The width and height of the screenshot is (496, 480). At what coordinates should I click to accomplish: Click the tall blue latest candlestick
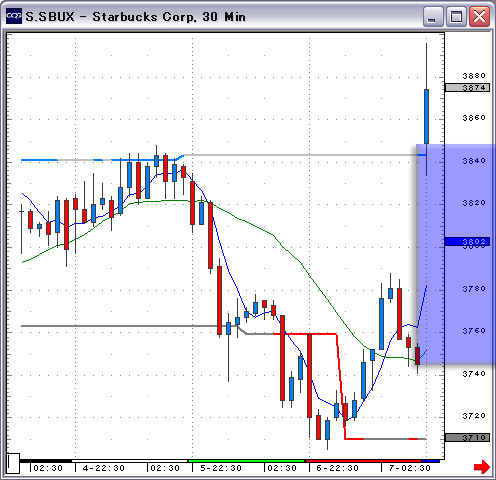point(426,116)
